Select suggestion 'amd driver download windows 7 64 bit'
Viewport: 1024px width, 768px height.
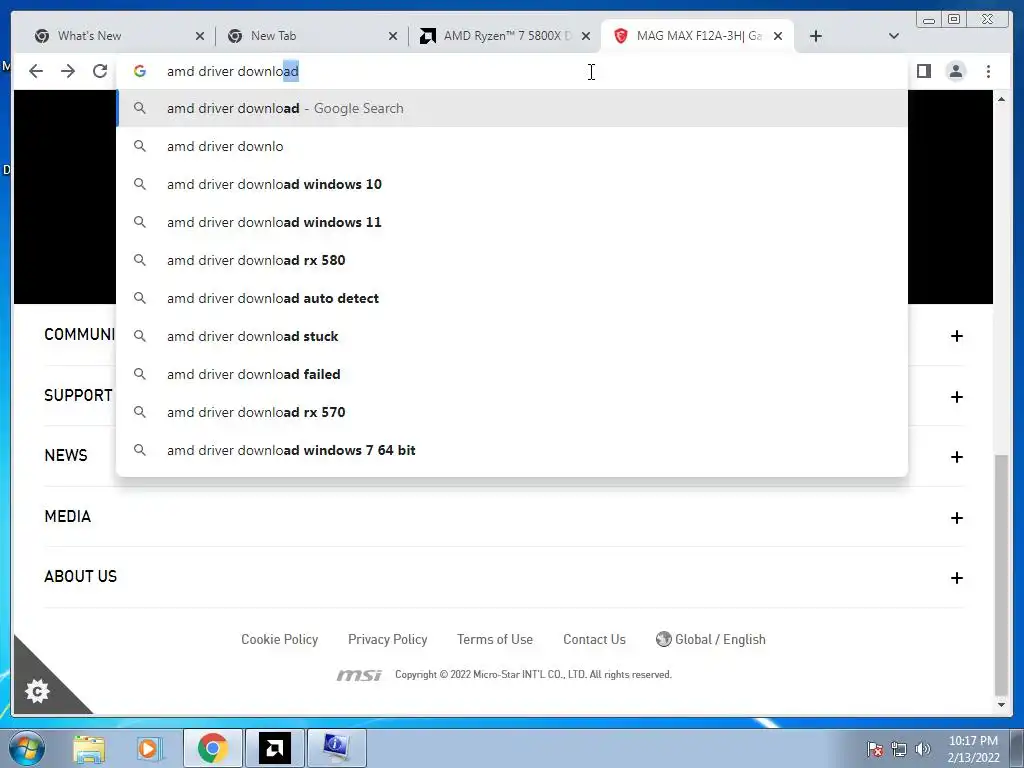point(511,450)
